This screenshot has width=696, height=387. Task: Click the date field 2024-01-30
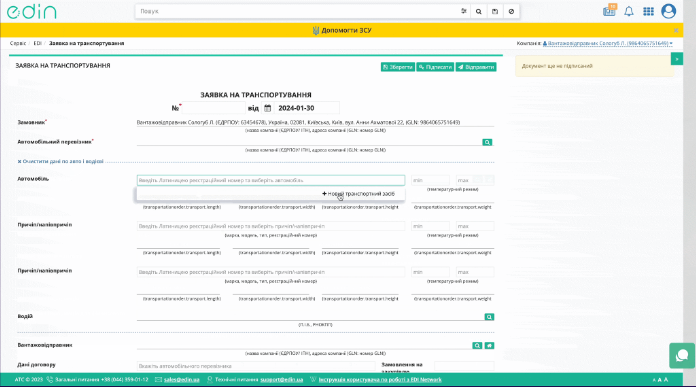click(x=306, y=108)
